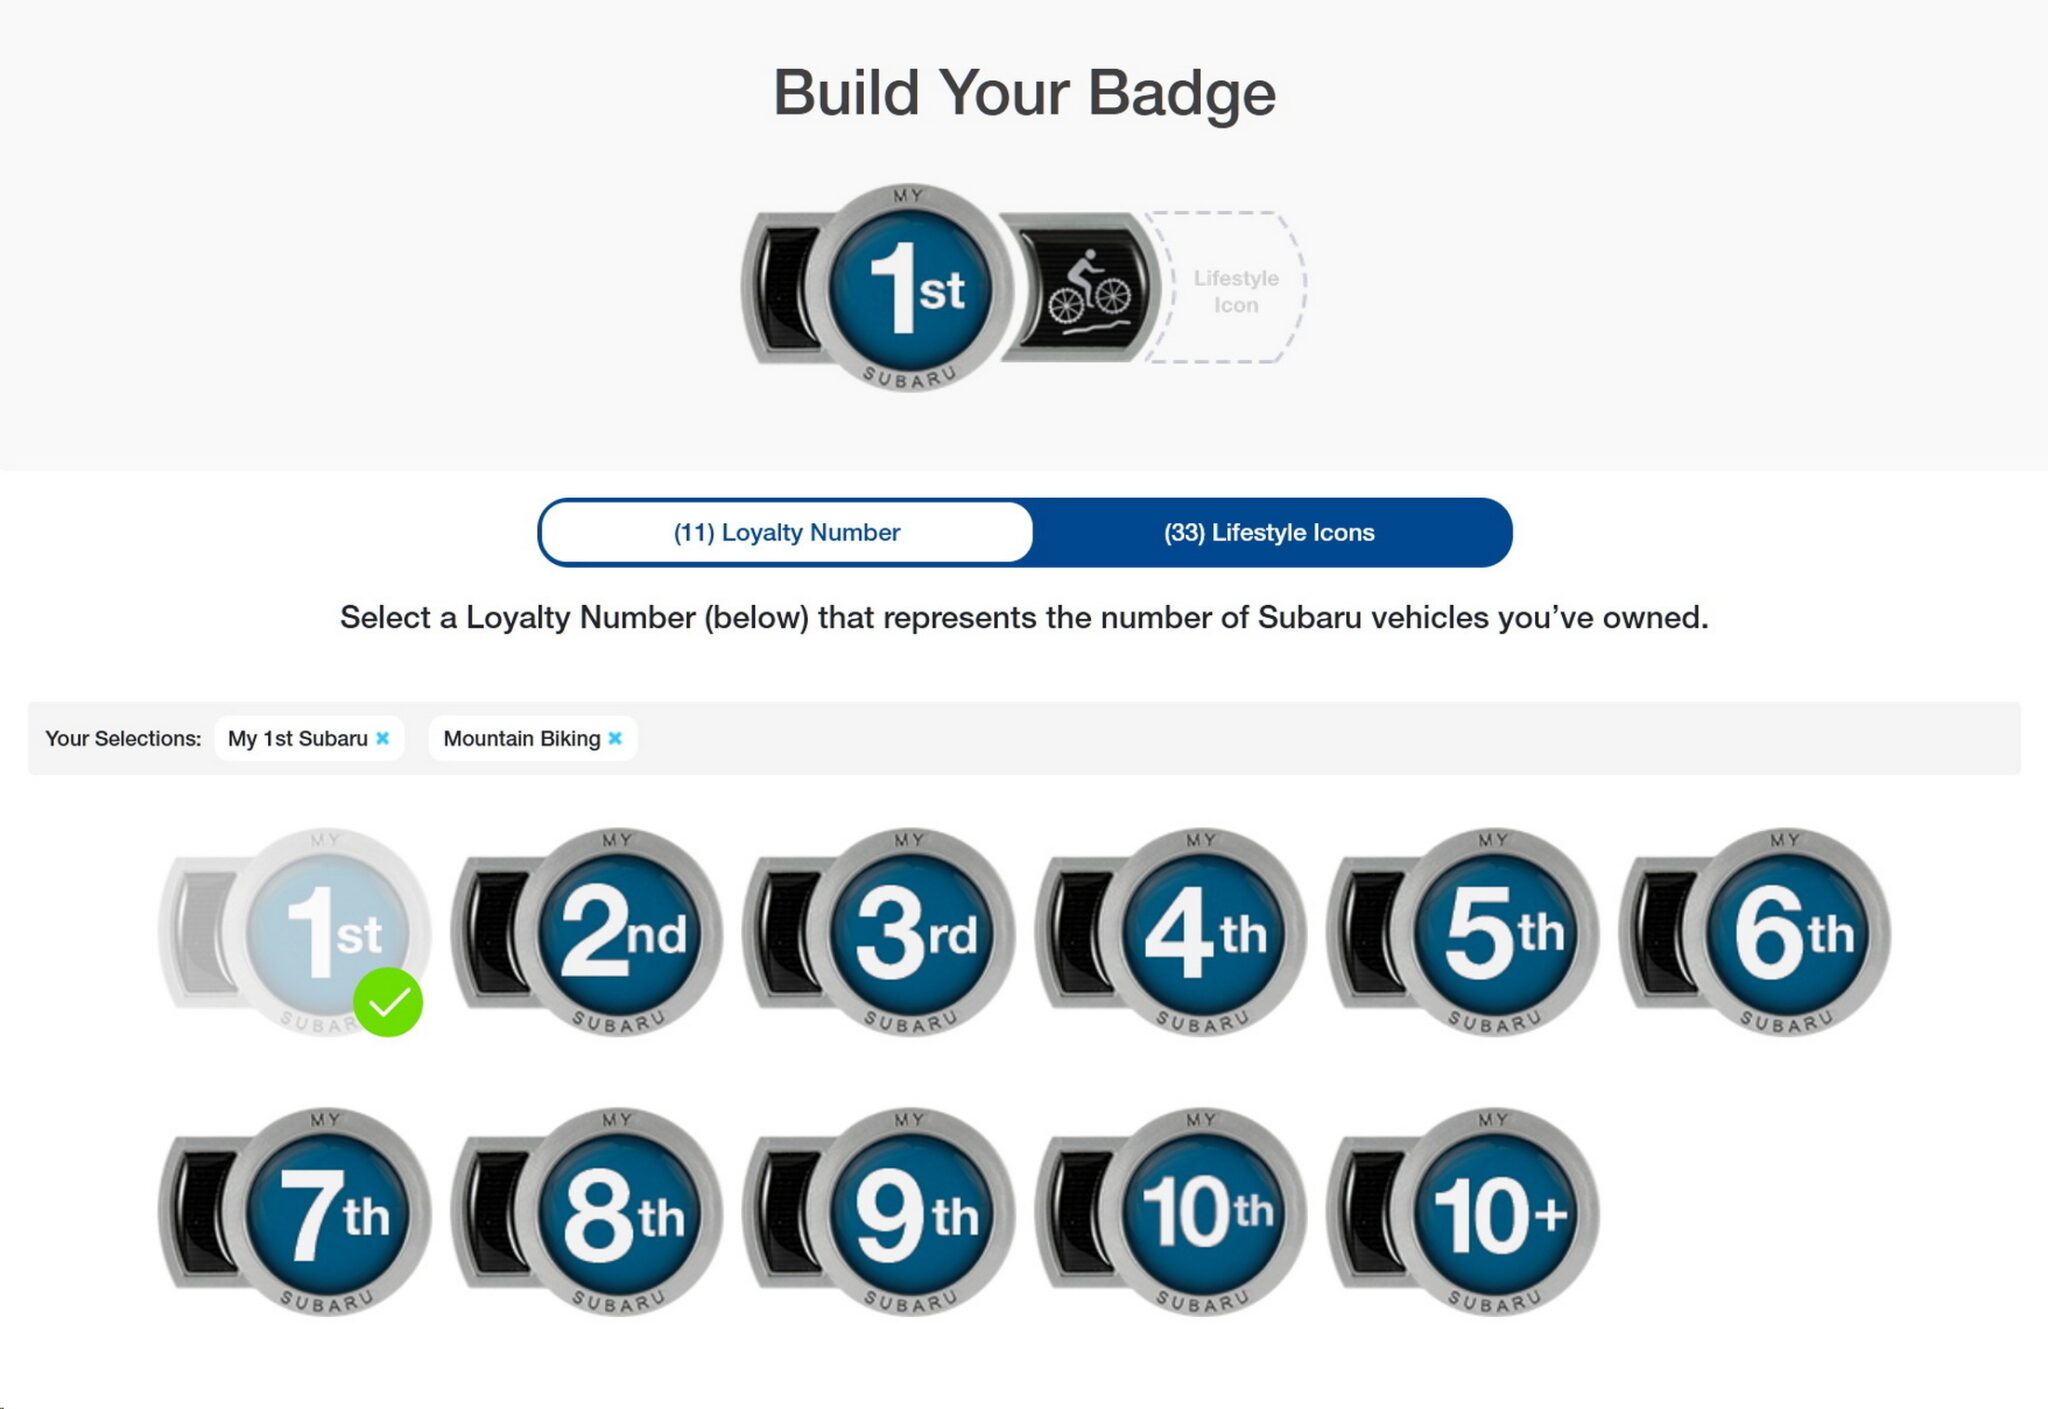Viewport: 2048px width, 1409px height.
Task: Pick the 4th Subaru badge
Action: pyautogui.click(x=1204, y=932)
